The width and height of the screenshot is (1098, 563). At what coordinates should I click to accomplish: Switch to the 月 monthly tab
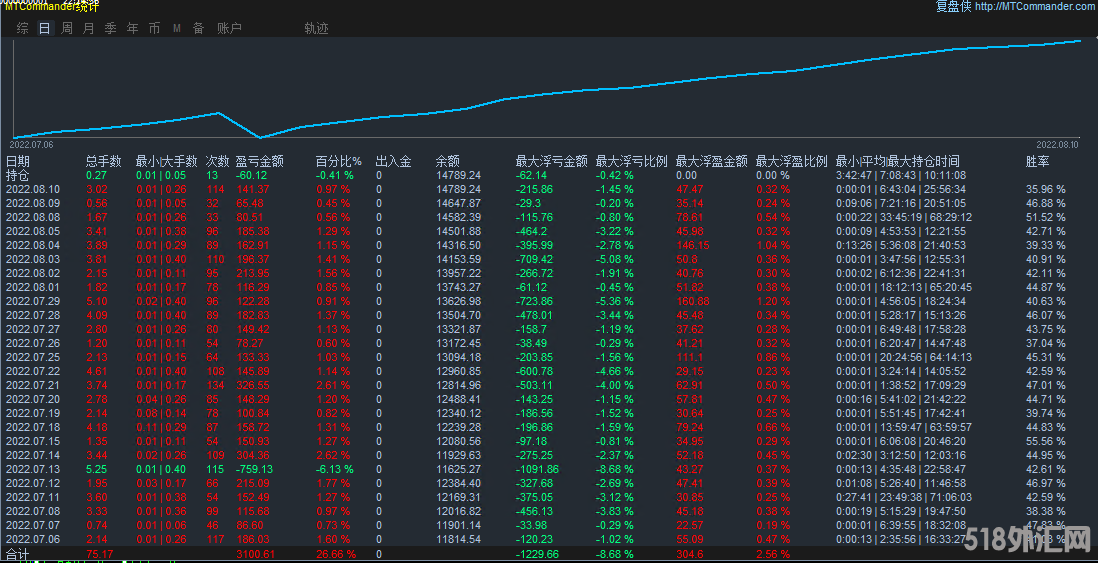(x=88, y=29)
